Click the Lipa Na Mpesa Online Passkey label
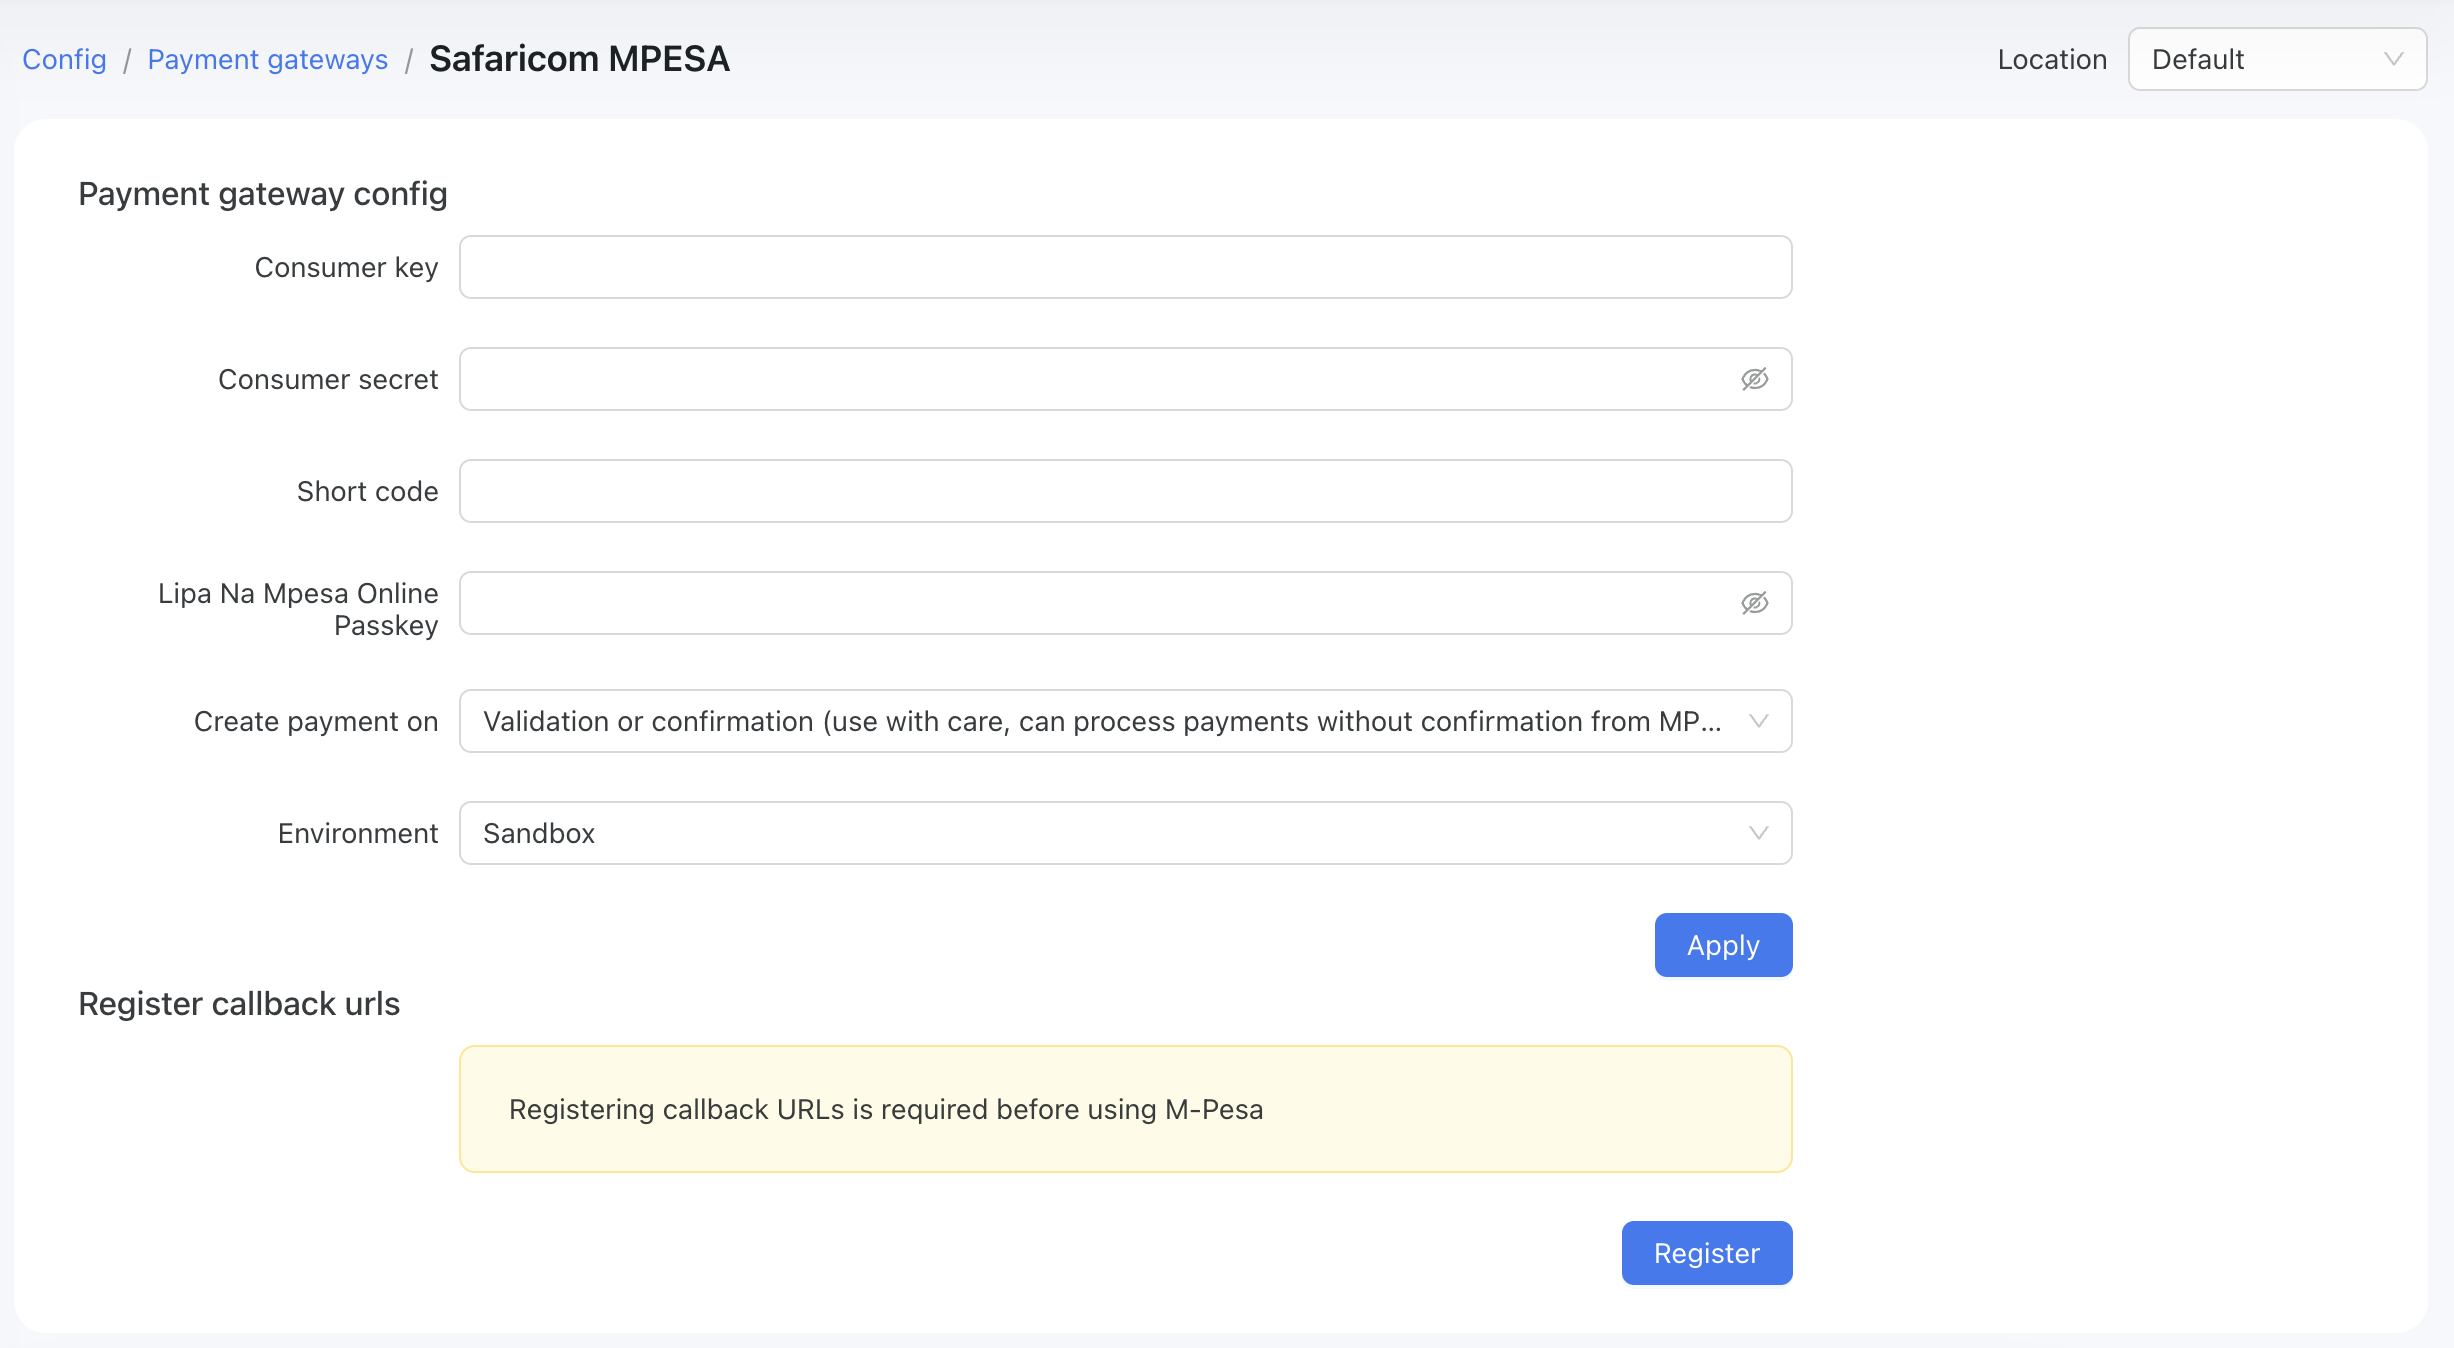The width and height of the screenshot is (2454, 1348). click(x=298, y=609)
